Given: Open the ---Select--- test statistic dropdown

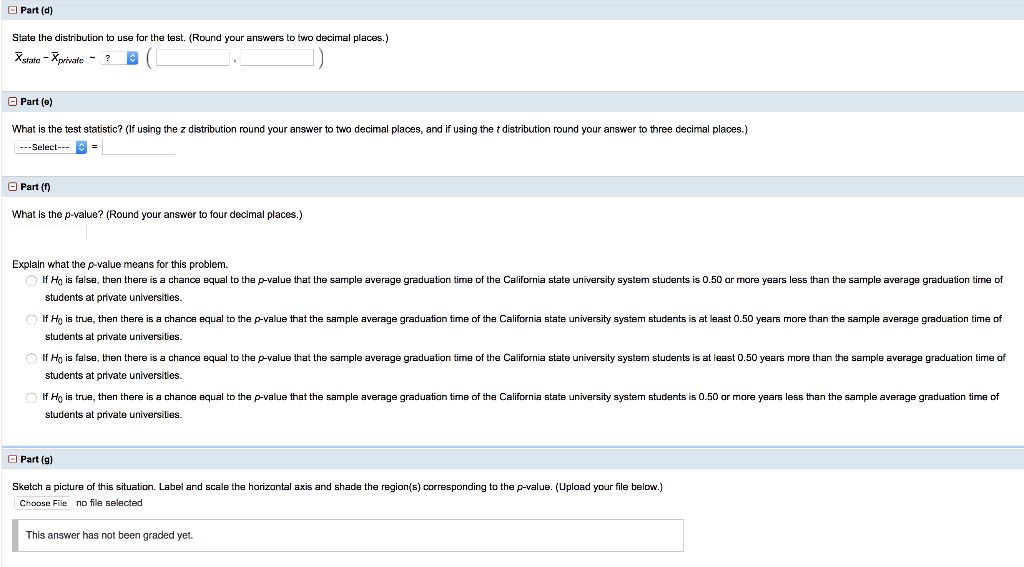Looking at the screenshot, I should click(x=50, y=147).
